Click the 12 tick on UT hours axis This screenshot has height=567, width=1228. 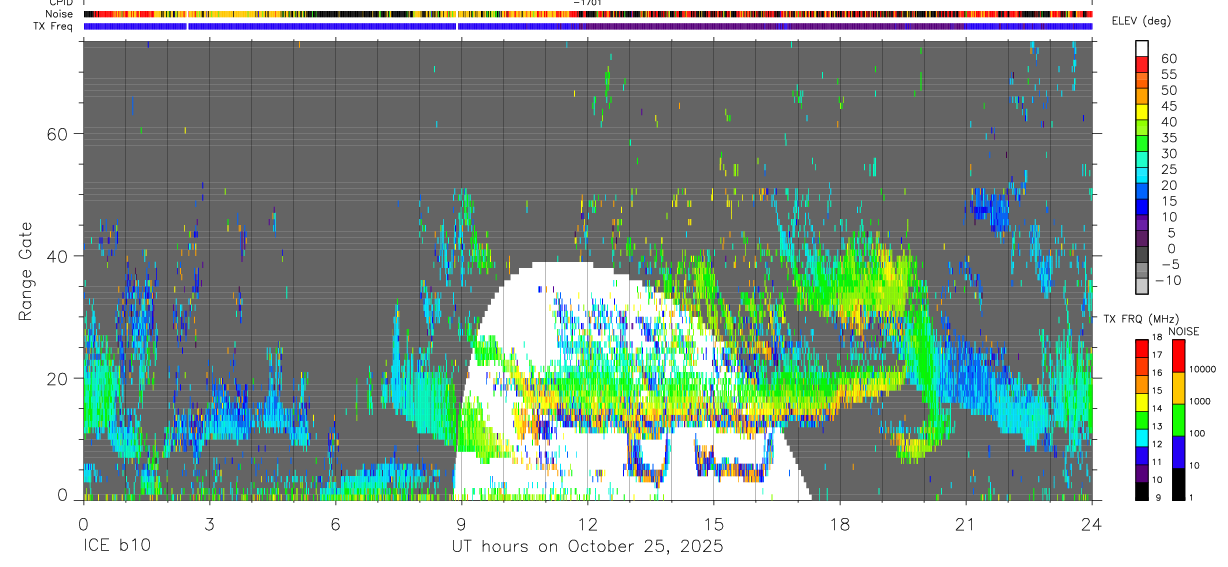coord(587,523)
